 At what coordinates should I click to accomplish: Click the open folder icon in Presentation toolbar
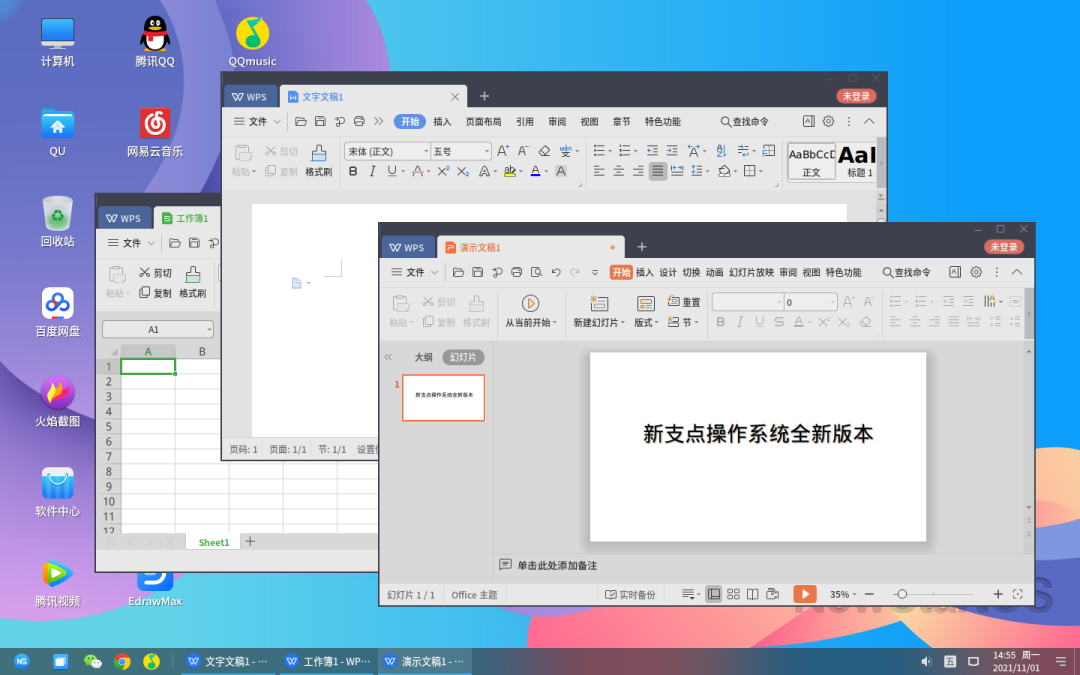point(458,272)
